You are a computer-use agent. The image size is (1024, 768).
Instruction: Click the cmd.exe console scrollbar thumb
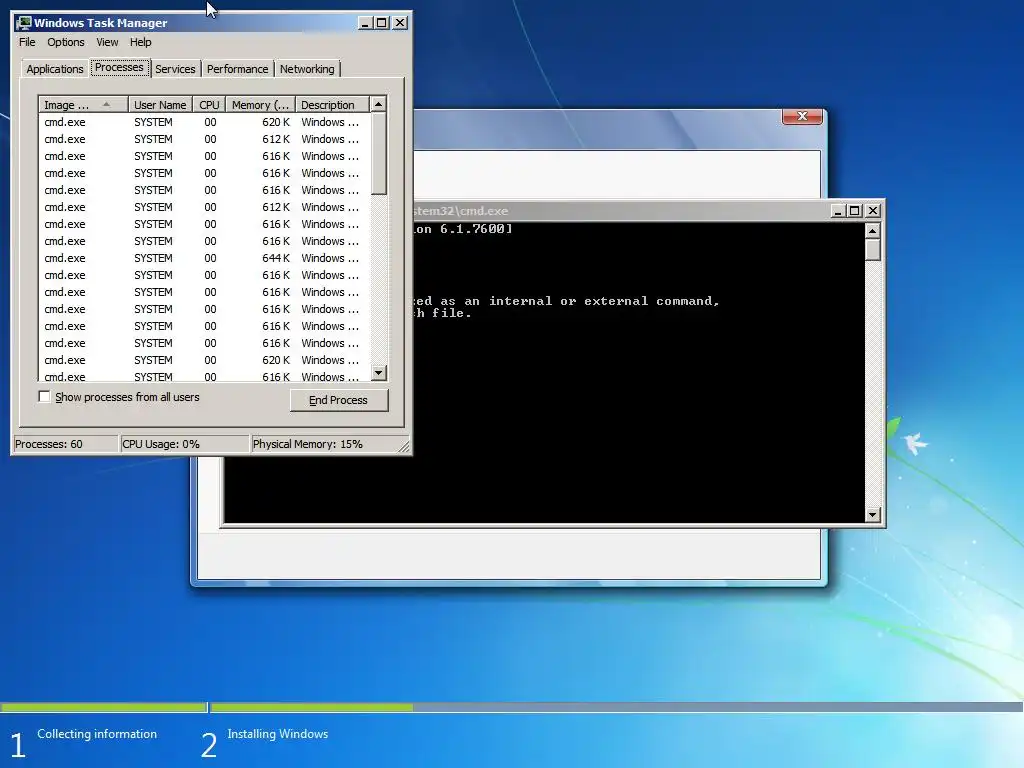pos(872,250)
